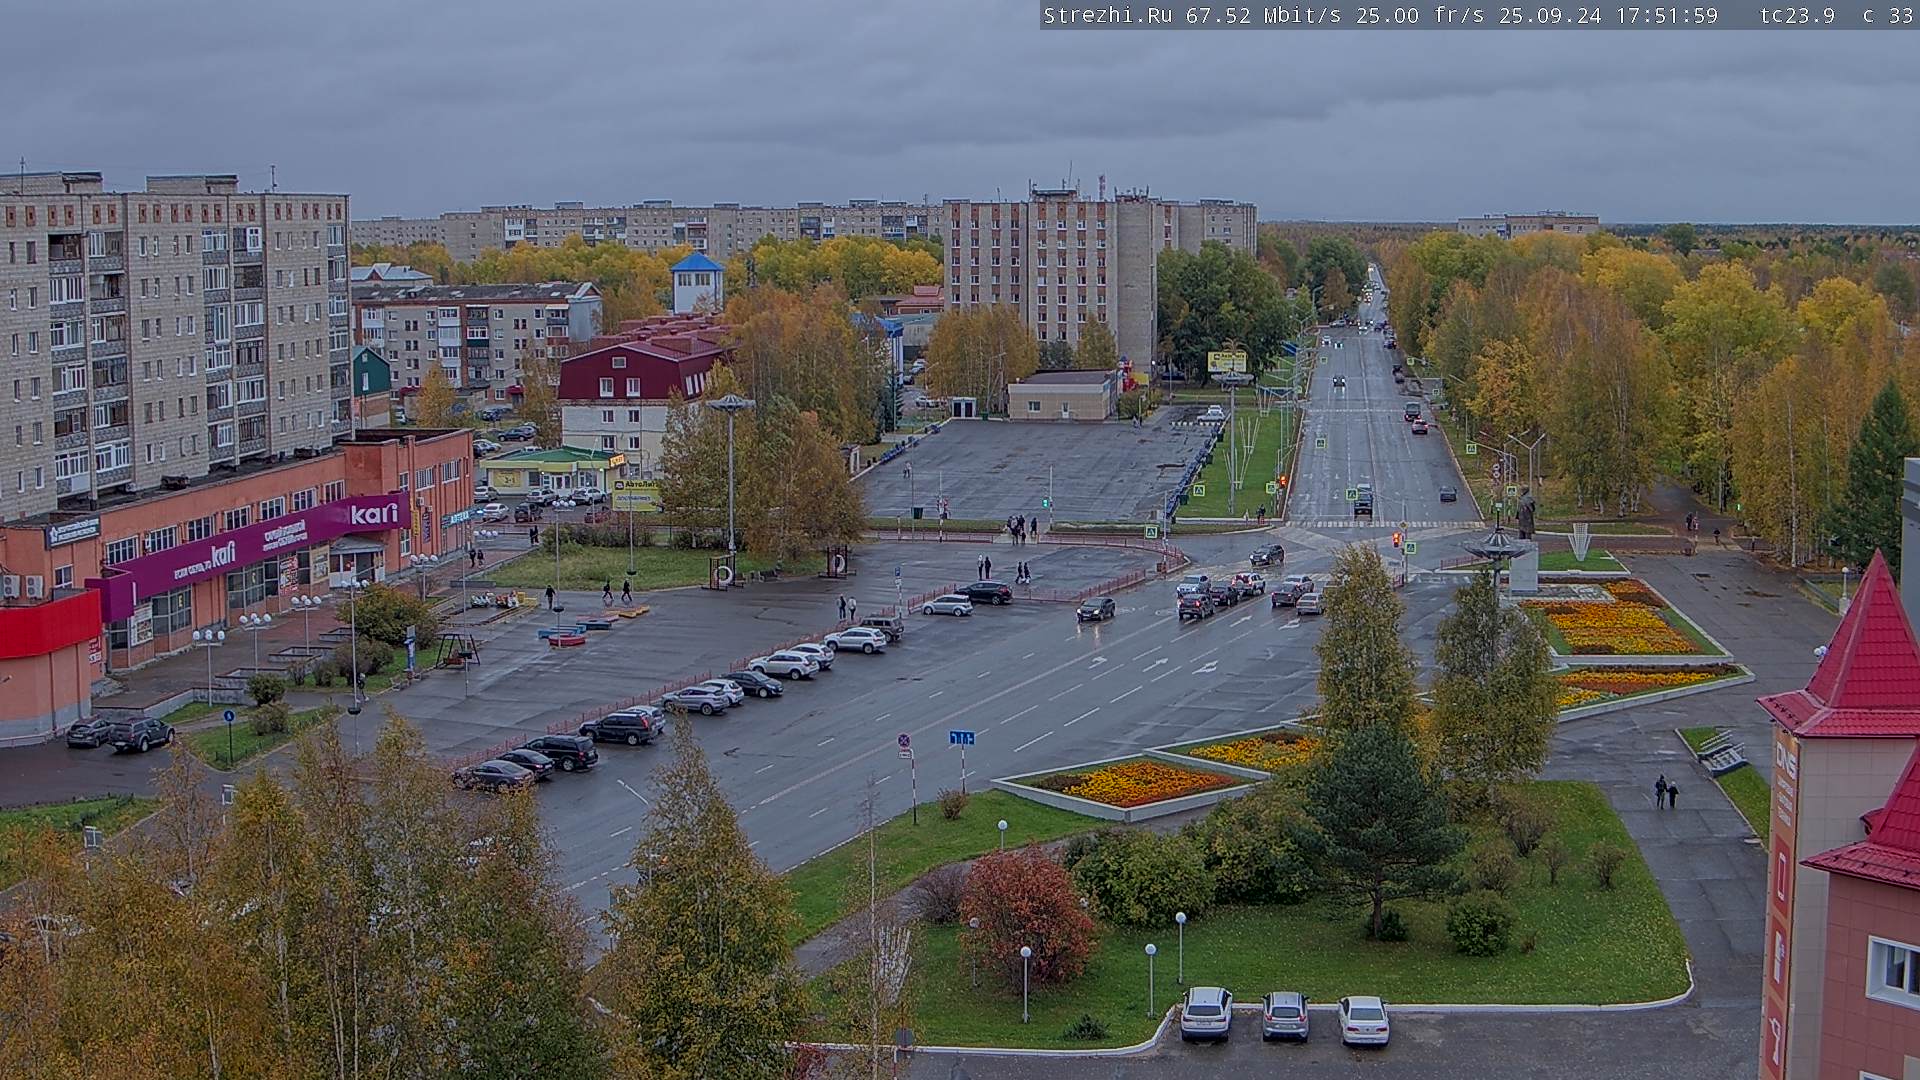The height and width of the screenshot is (1080, 1920).
Task: Select the 25.09.24 date stamp
Action: (1550, 15)
